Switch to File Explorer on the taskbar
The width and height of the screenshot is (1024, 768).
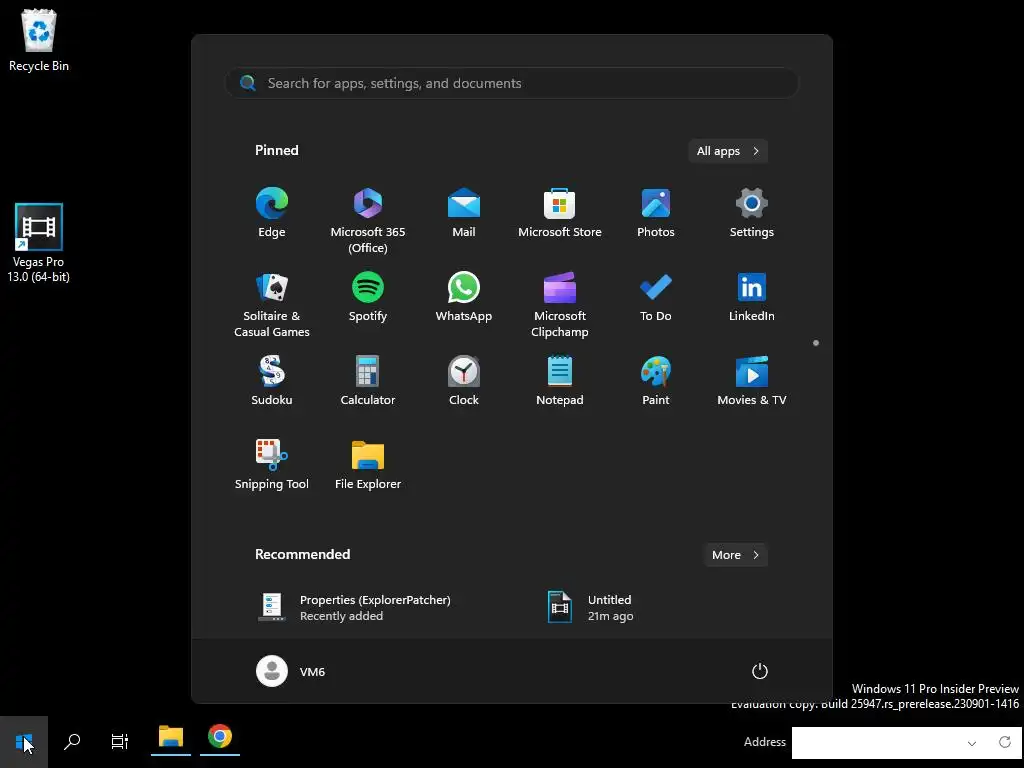tap(170, 738)
